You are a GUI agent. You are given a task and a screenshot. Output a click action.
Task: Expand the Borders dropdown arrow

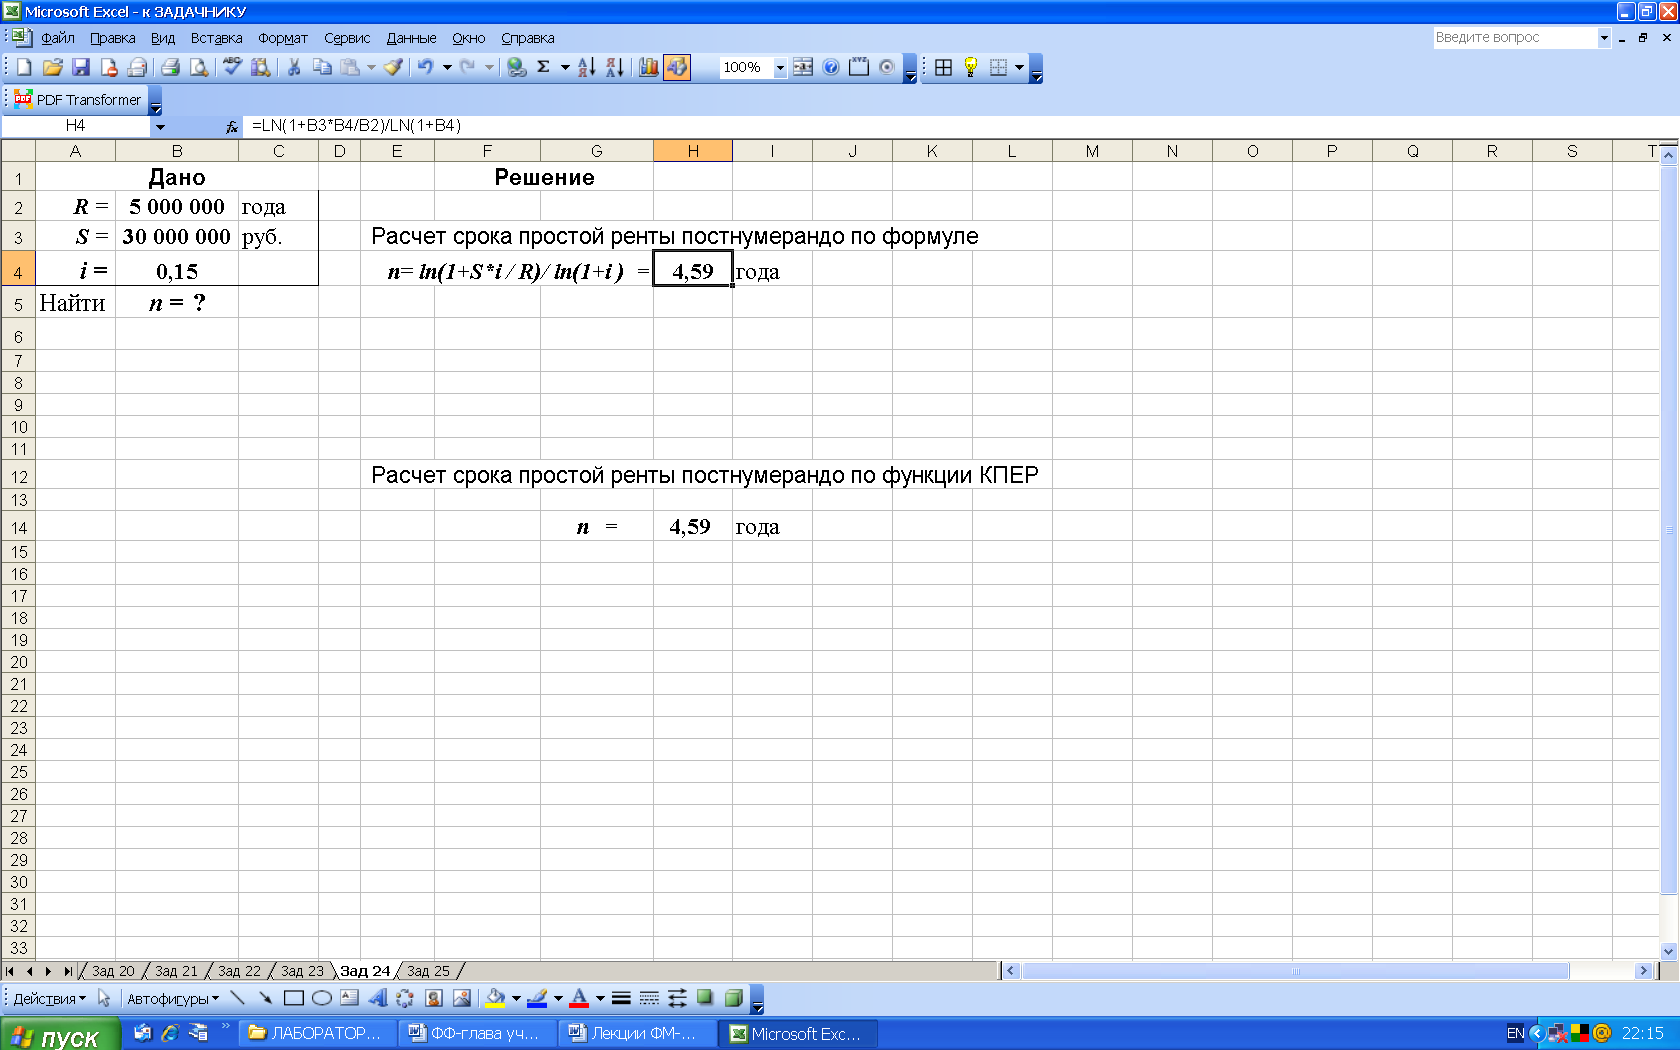click(x=1019, y=67)
